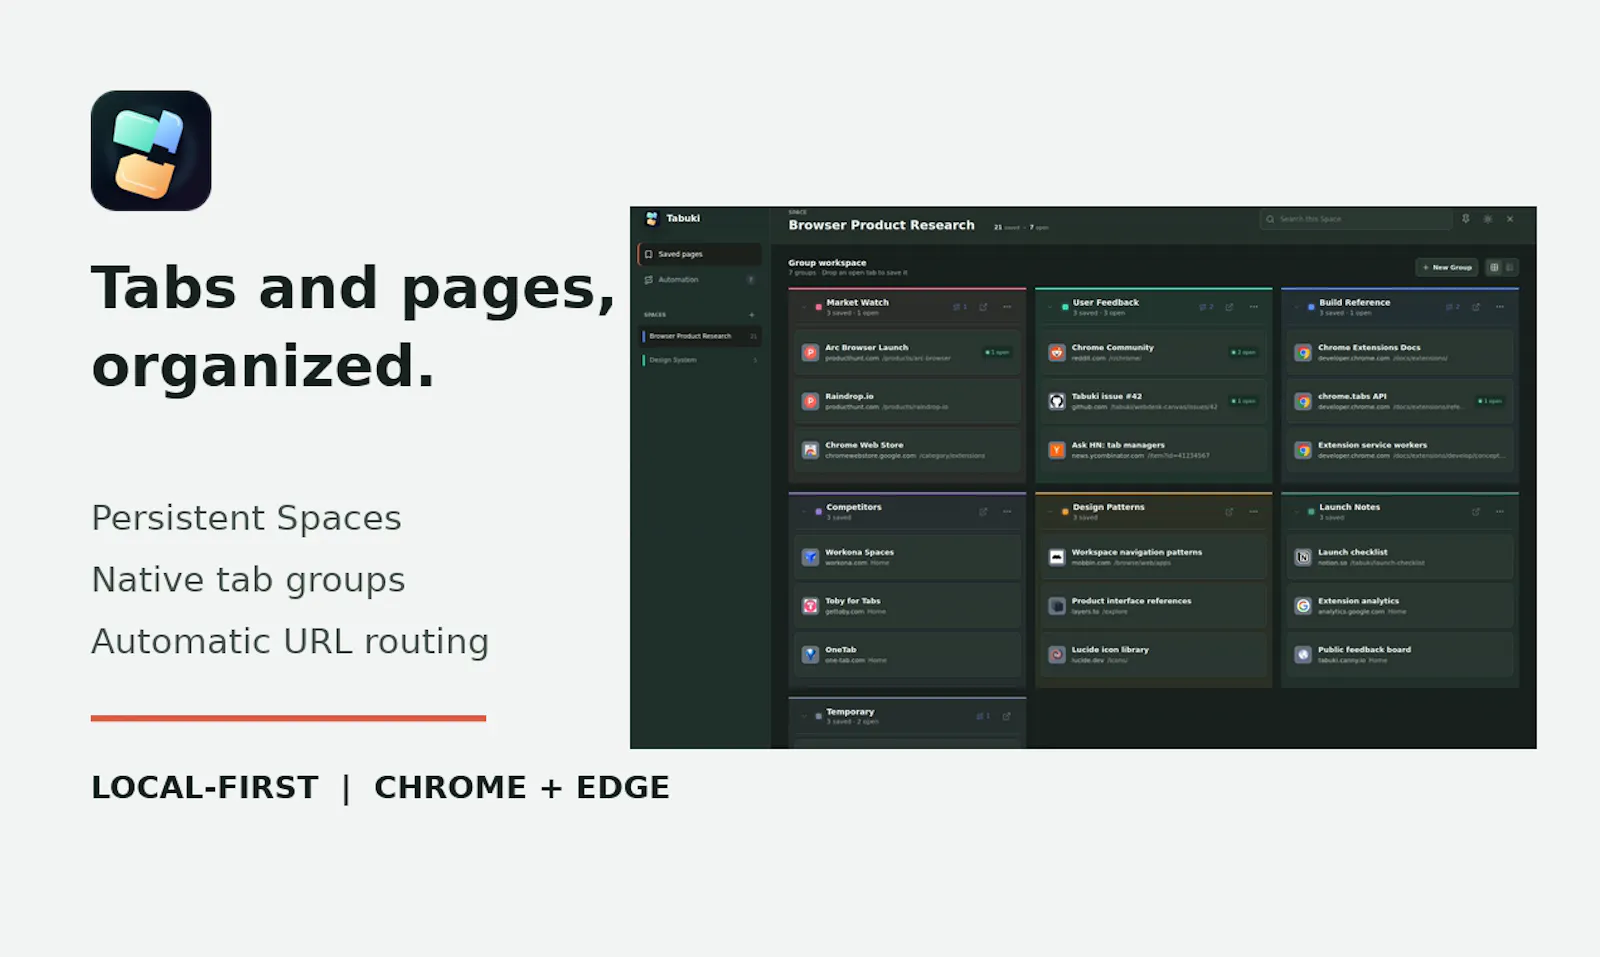This screenshot has width=1600, height=957.
Task: Click the OneTab favicon
Action: click(811, 655)
